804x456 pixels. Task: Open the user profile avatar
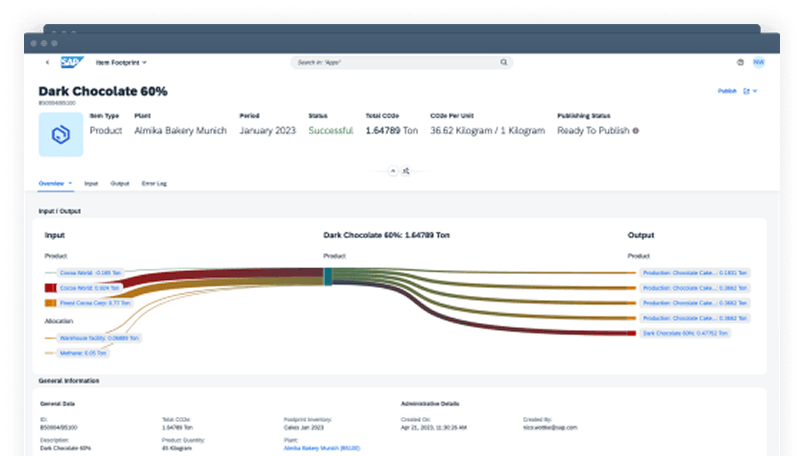tap(758, 62)
